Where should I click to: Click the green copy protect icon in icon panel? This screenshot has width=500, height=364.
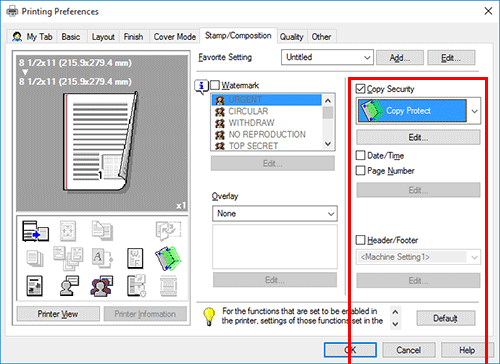(x=168, y=258)
